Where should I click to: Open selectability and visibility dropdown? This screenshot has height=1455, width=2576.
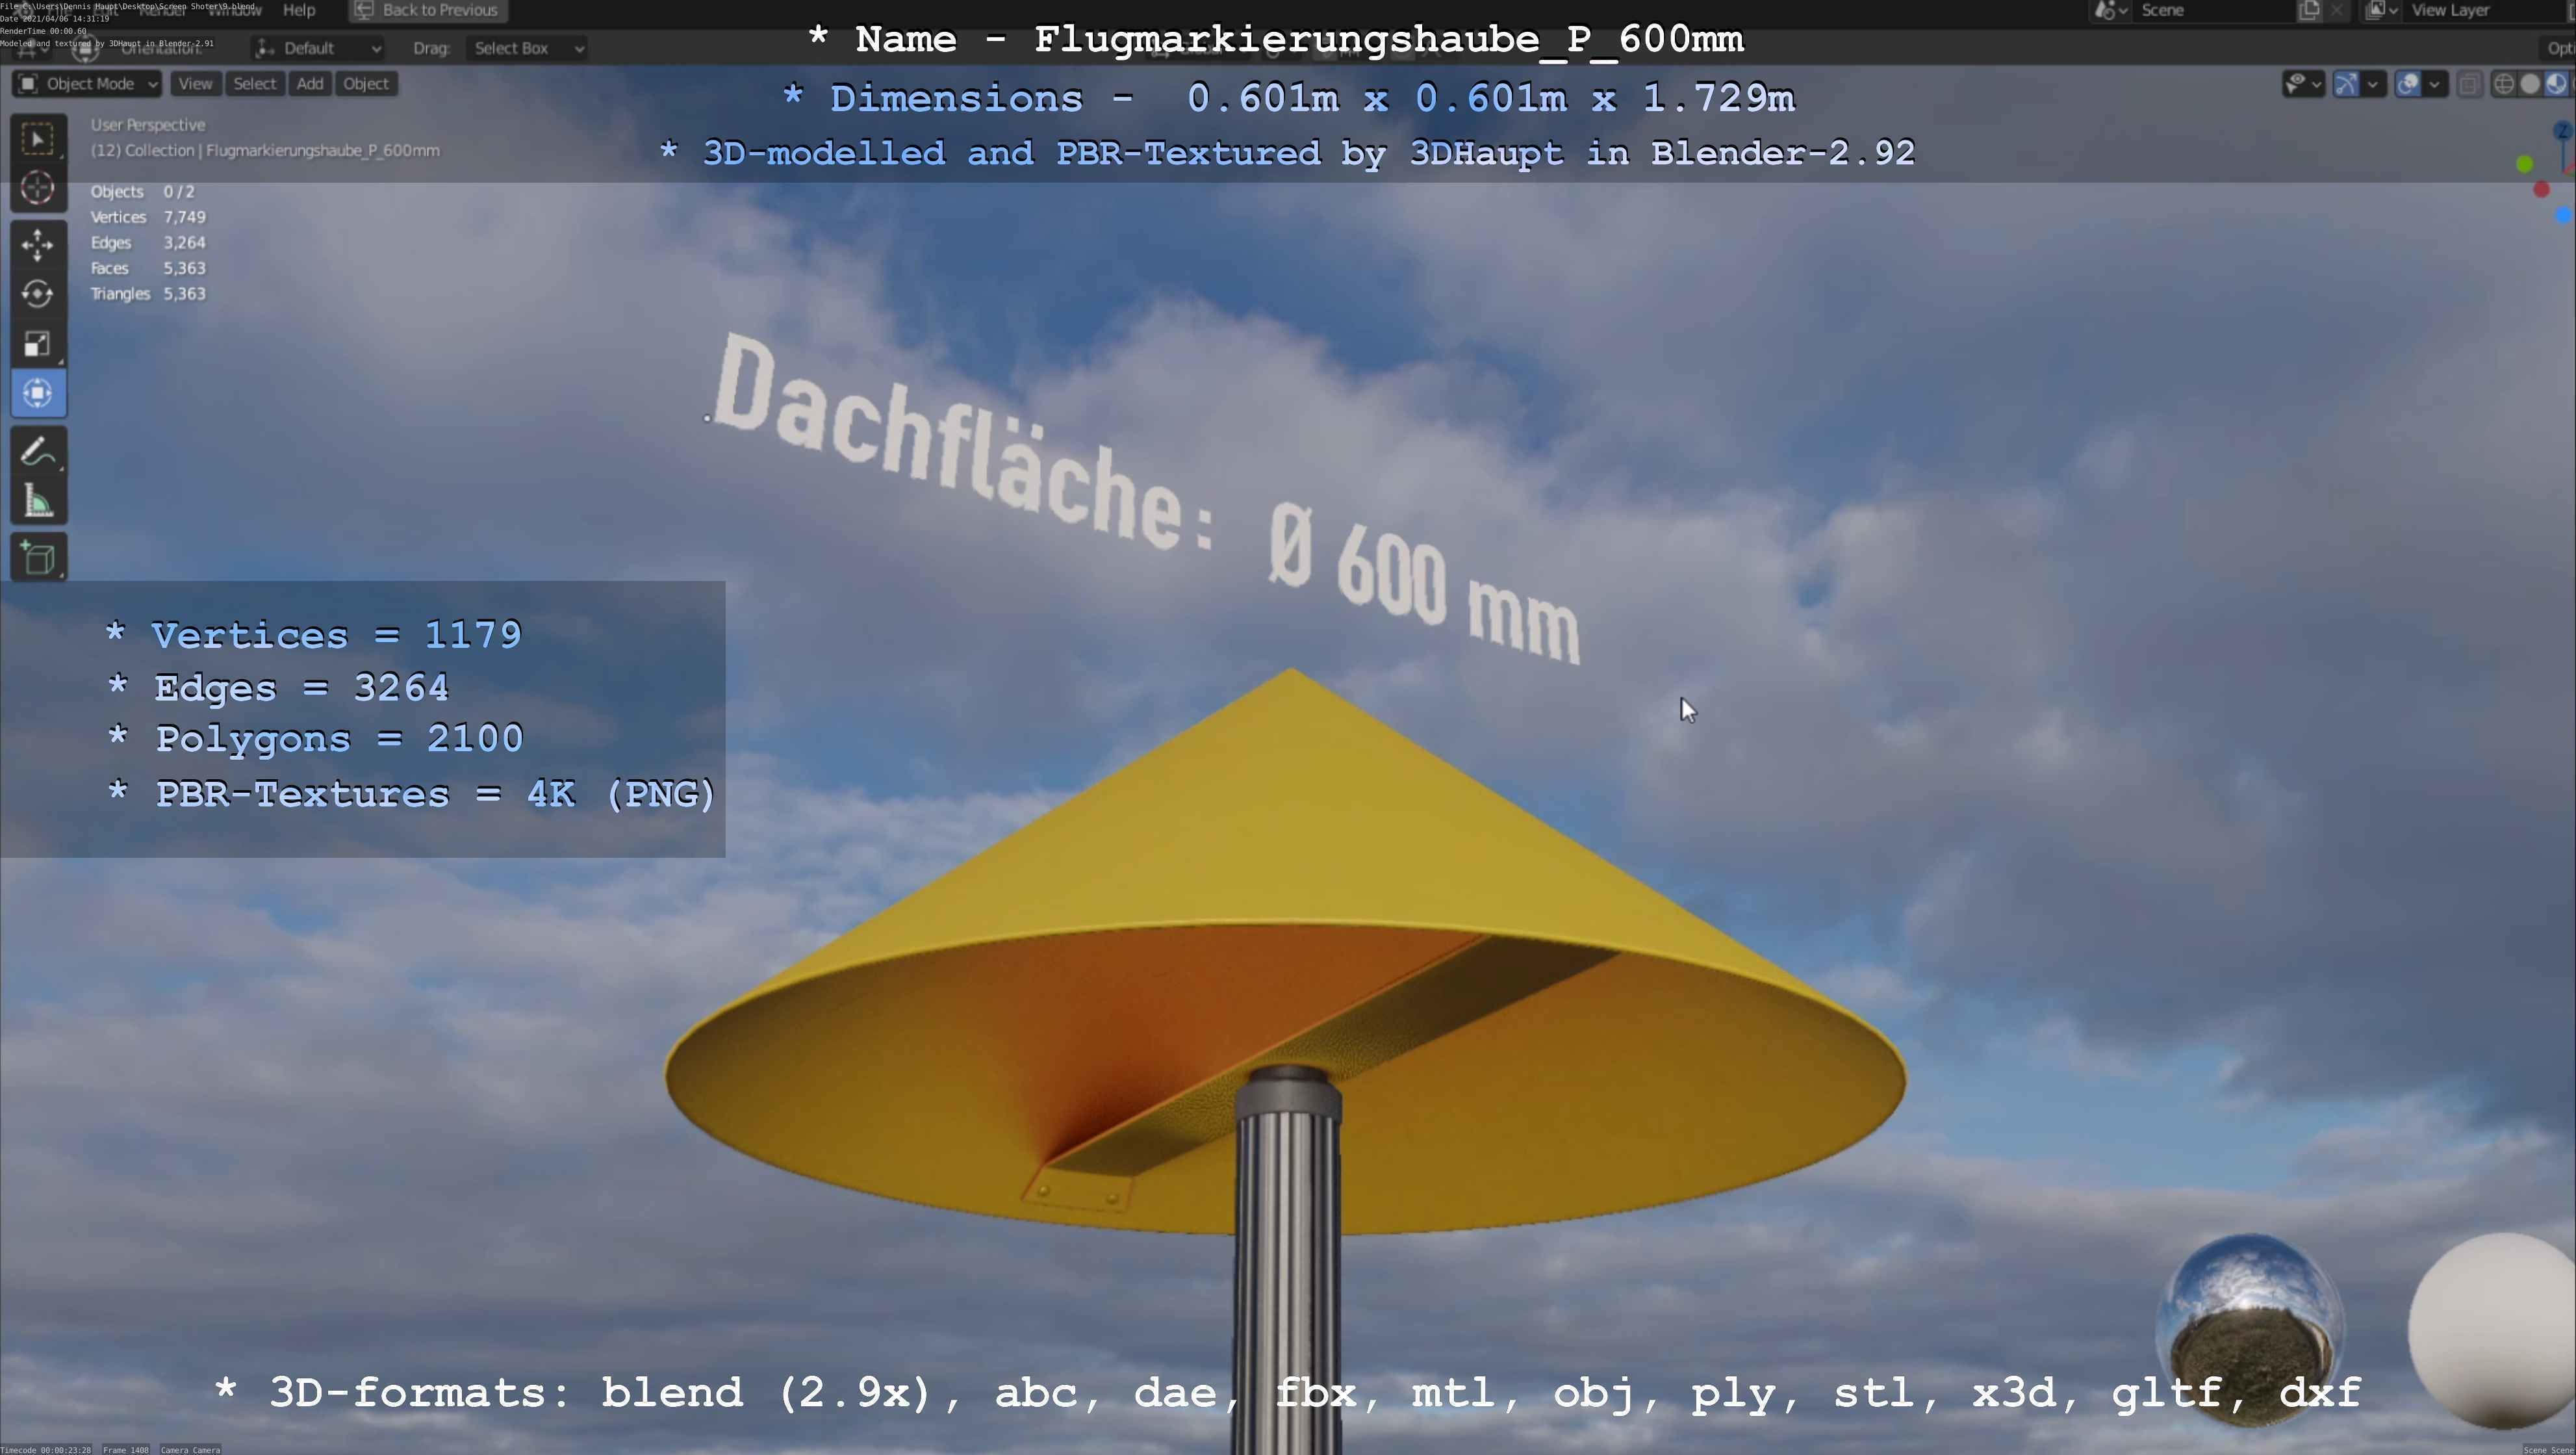click(2304, 84)
